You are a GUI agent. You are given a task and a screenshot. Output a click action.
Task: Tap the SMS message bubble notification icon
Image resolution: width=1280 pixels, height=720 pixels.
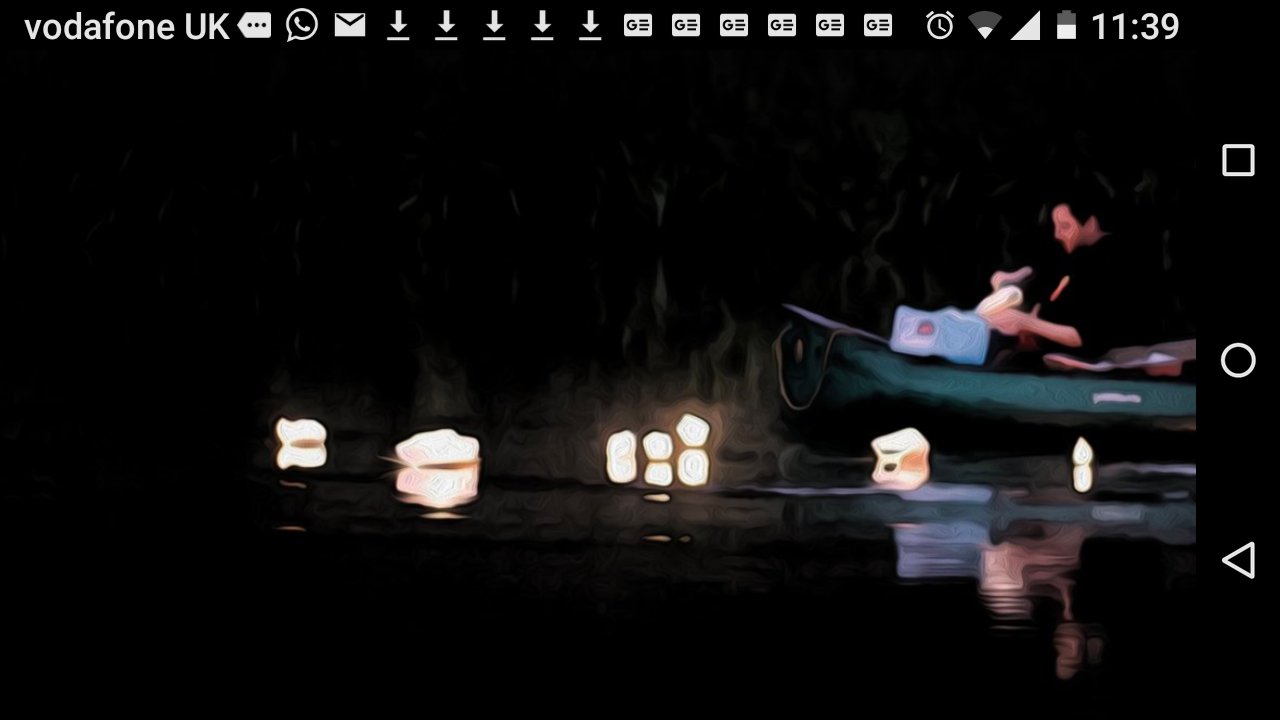click(254, 26)
